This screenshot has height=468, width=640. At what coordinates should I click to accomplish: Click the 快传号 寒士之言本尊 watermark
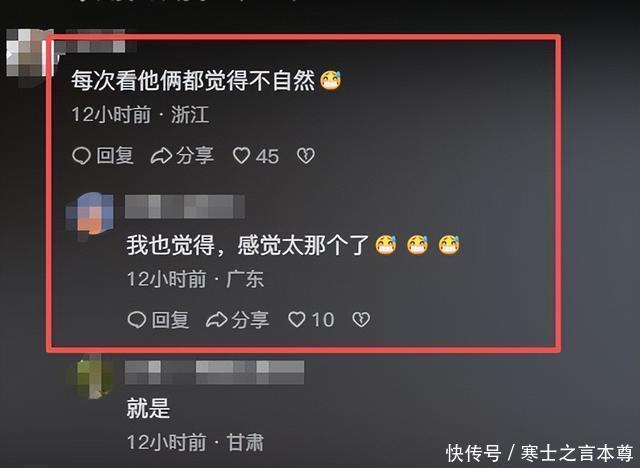tap(540, 453)
